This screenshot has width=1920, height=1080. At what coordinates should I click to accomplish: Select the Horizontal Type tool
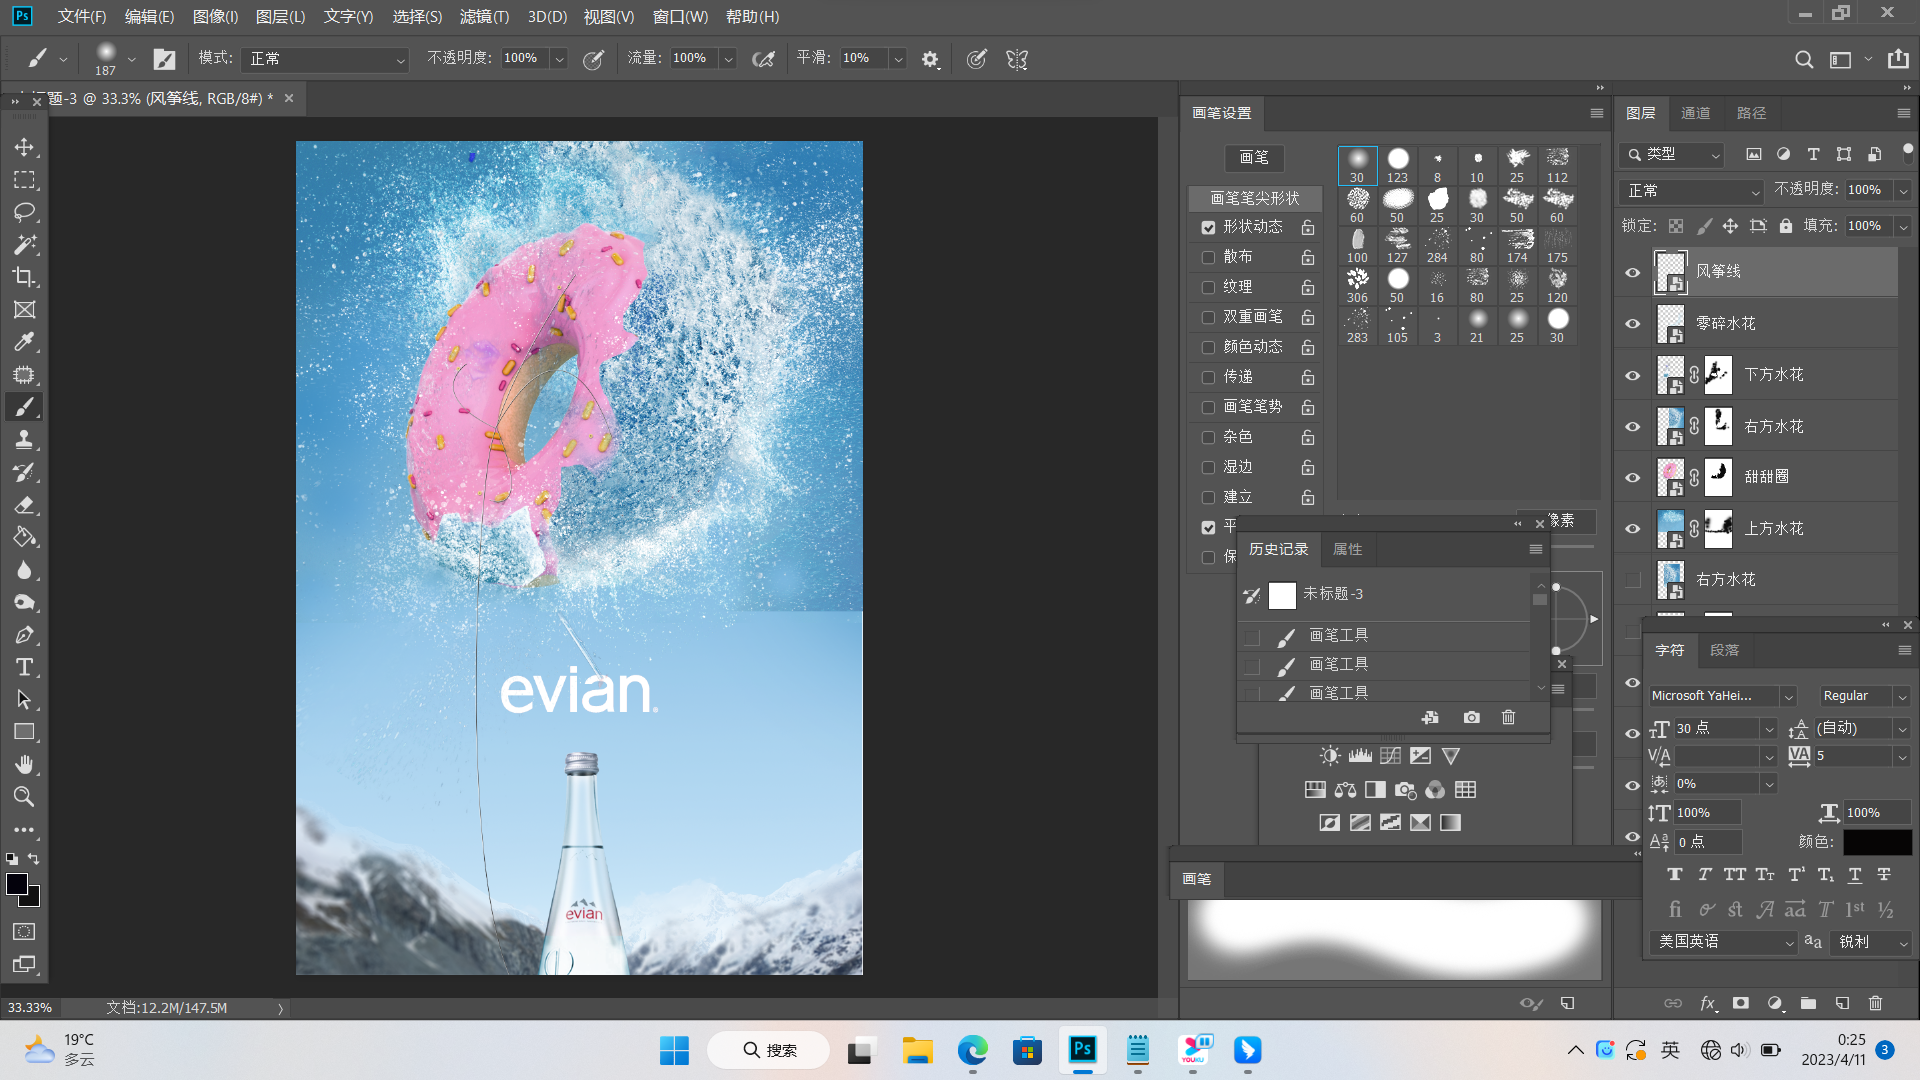pos(24,667)
